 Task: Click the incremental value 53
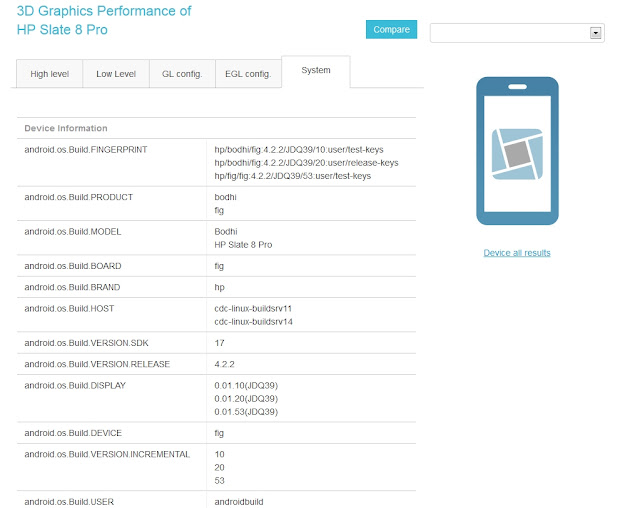click(x=219, y=481)
